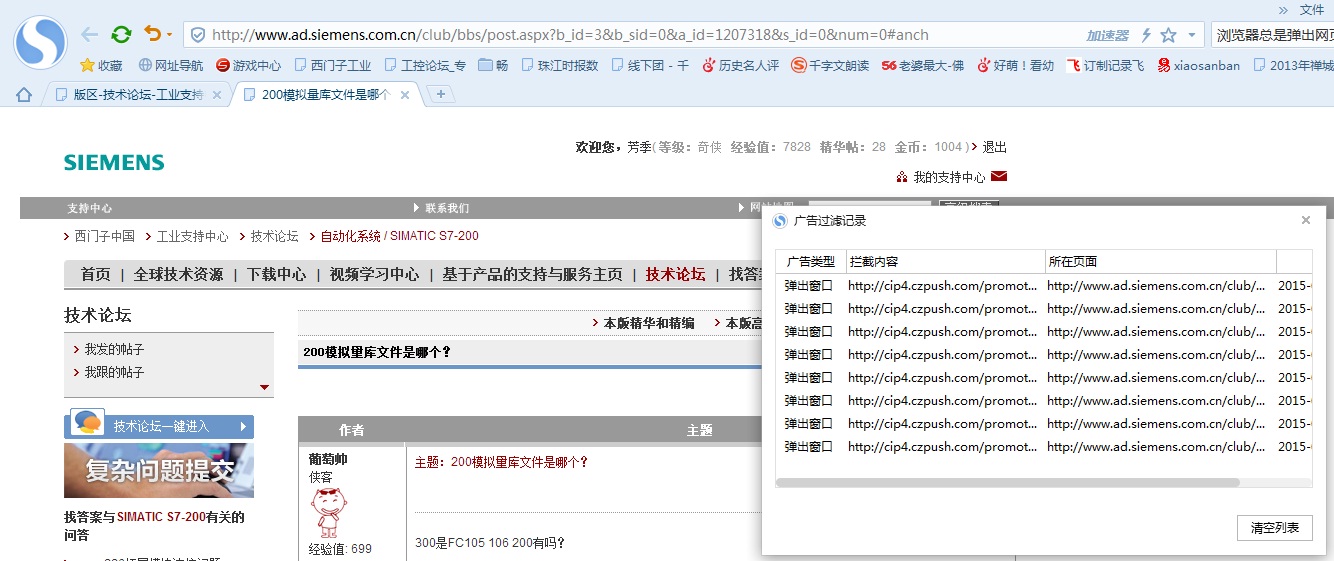
Task: Click the security shield icon in address bar
Action: [198, 35]
